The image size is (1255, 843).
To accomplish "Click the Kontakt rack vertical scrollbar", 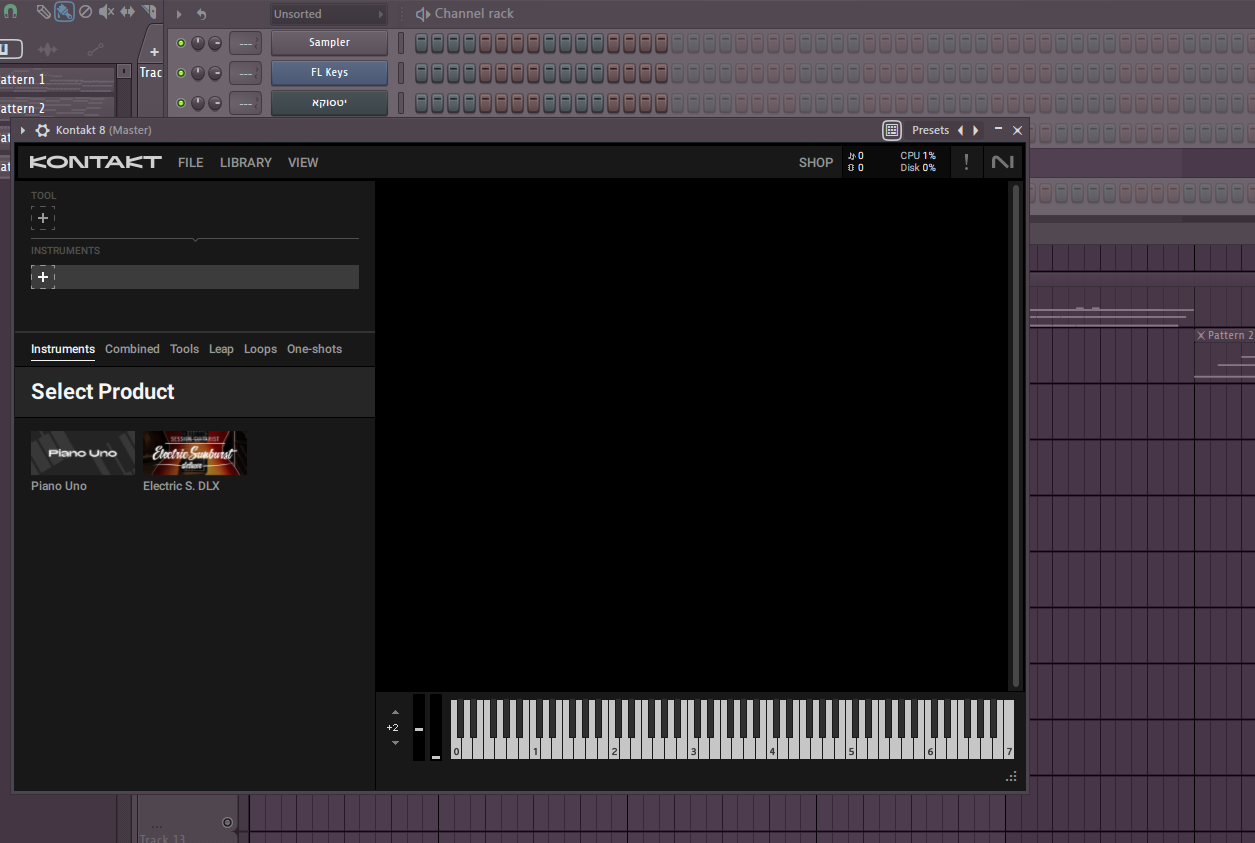I will click(1017, 435).
